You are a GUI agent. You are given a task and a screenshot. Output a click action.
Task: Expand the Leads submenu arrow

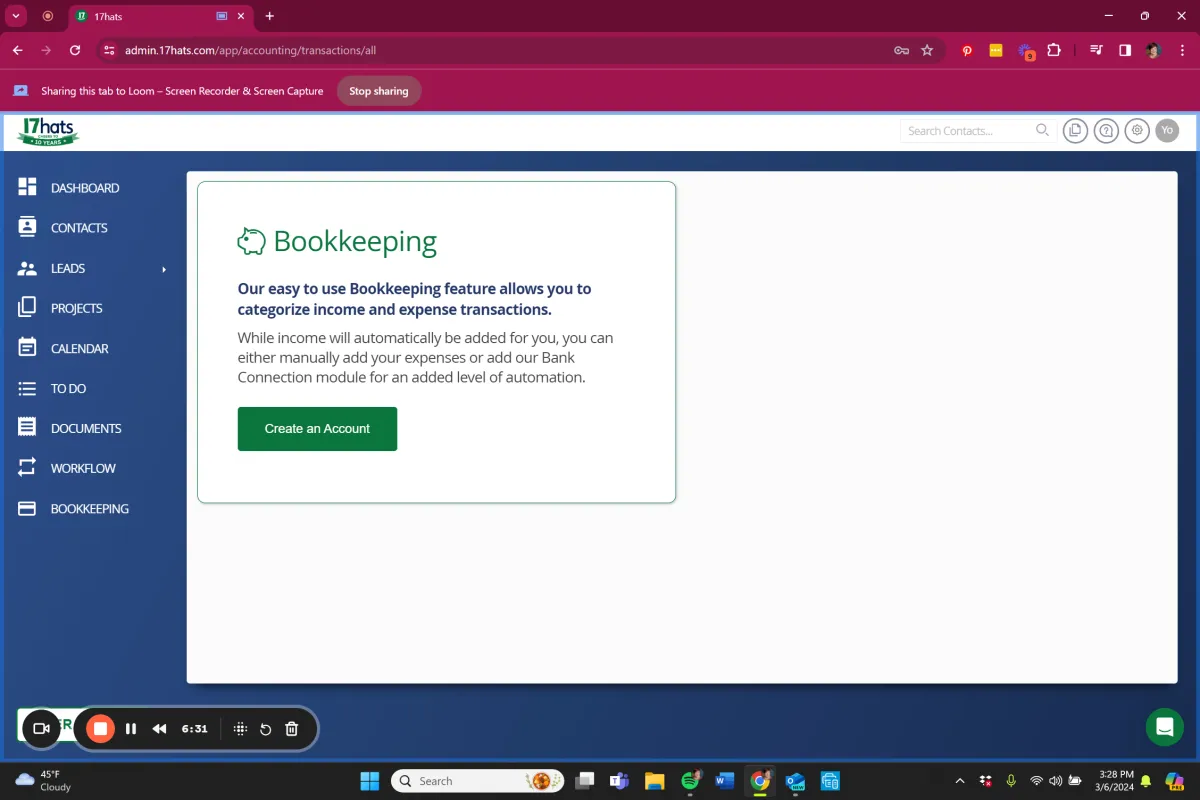pos(164,269)
